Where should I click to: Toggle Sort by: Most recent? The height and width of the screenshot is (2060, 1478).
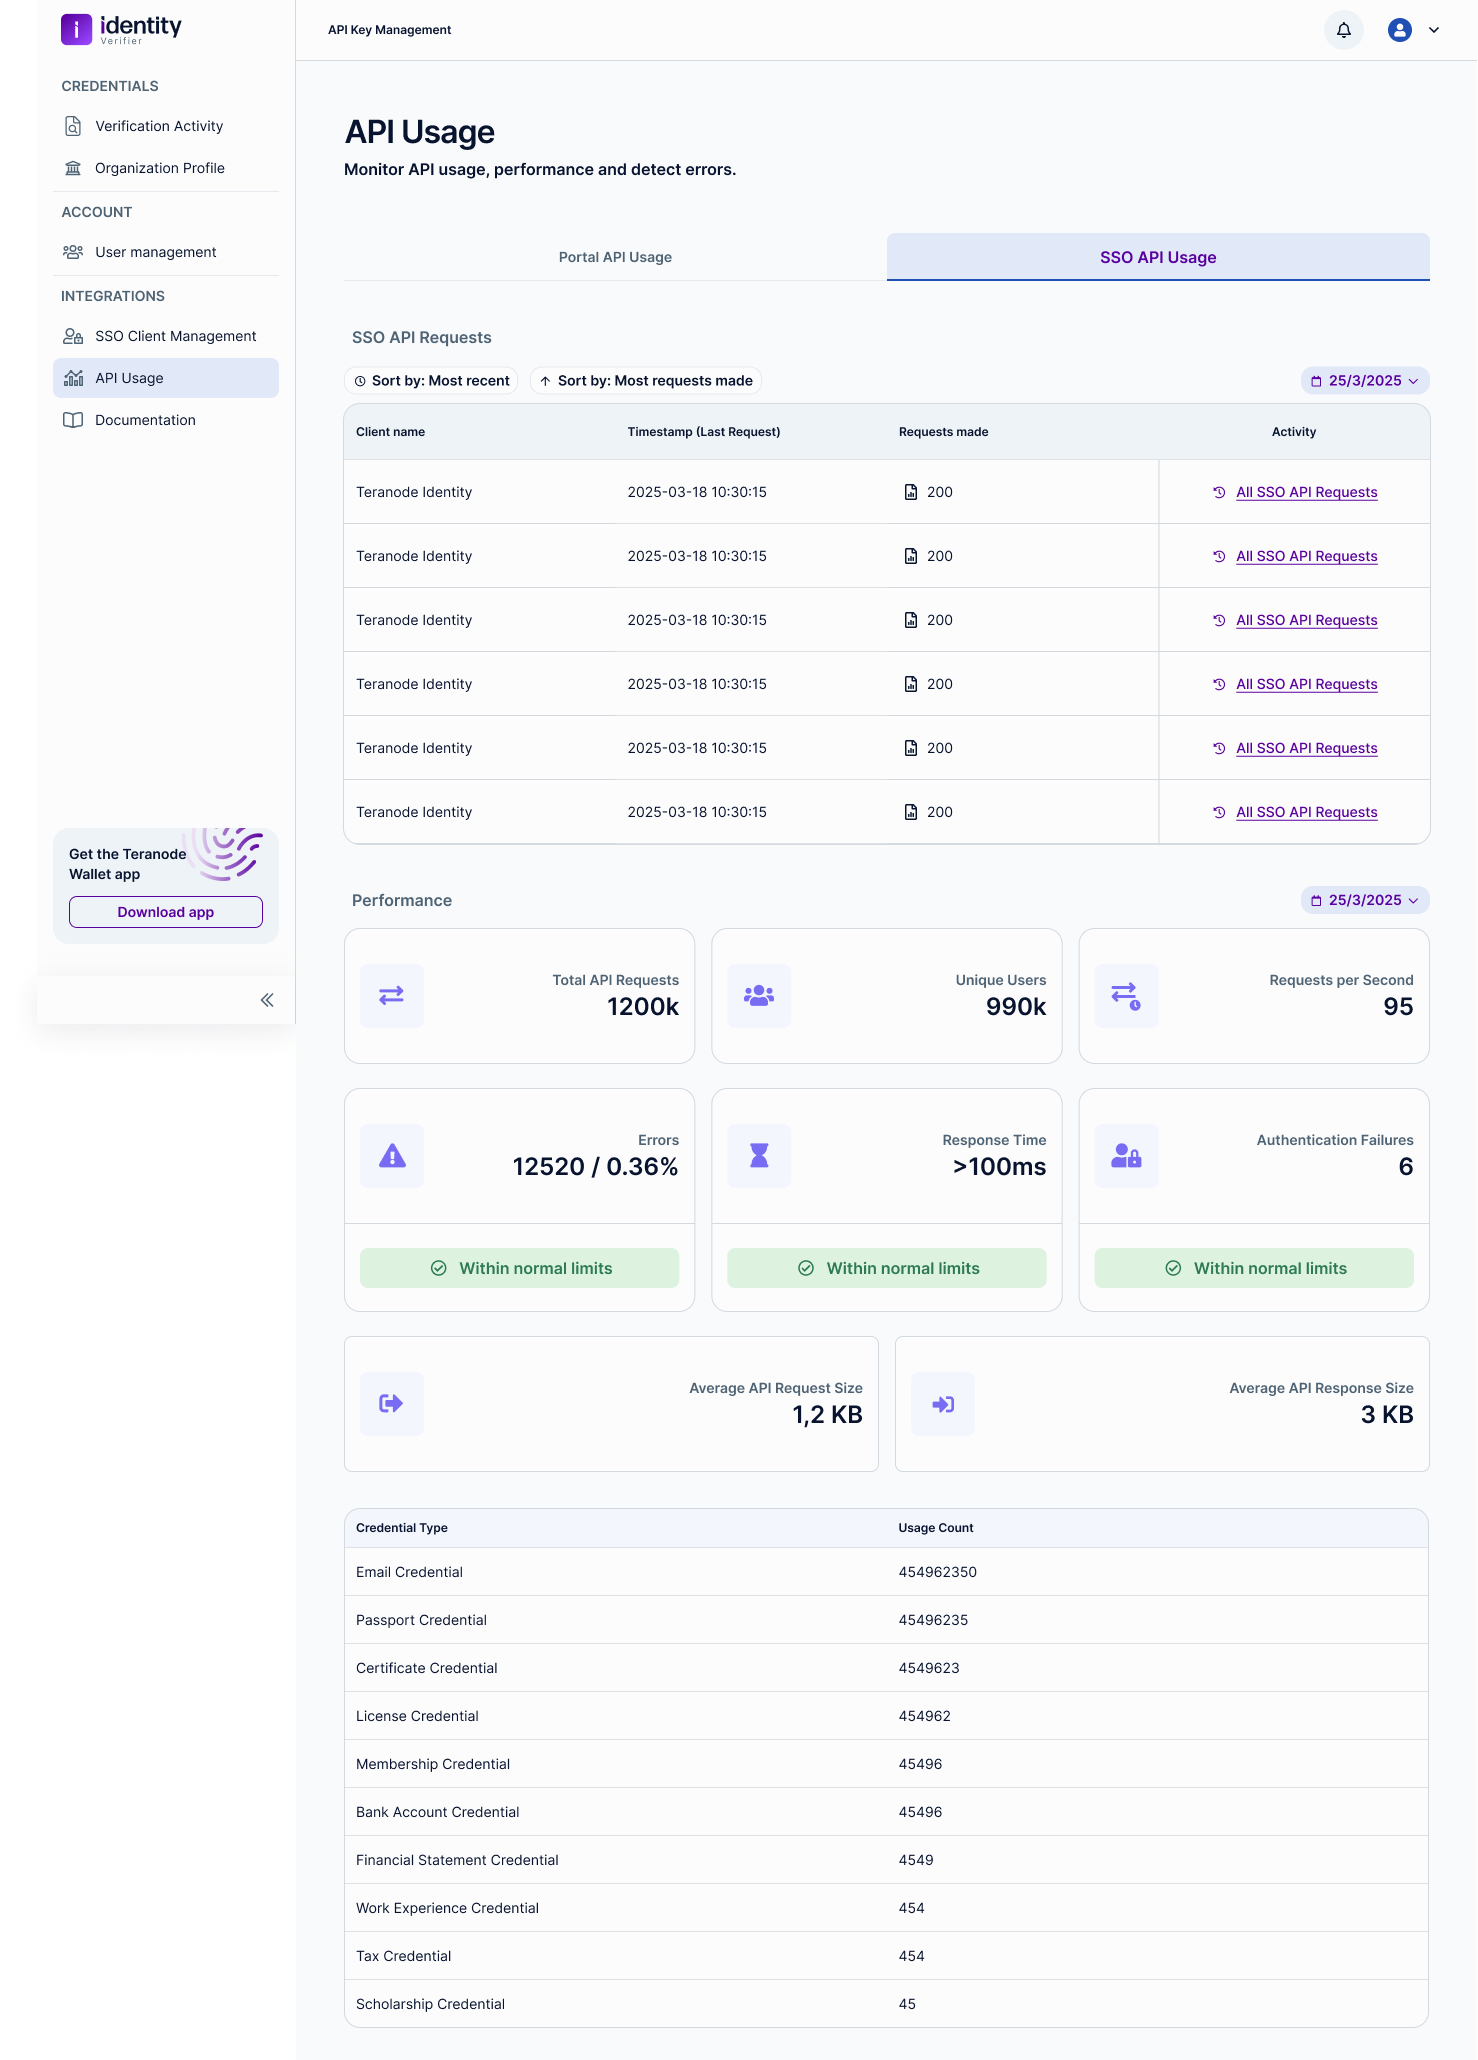431,381
